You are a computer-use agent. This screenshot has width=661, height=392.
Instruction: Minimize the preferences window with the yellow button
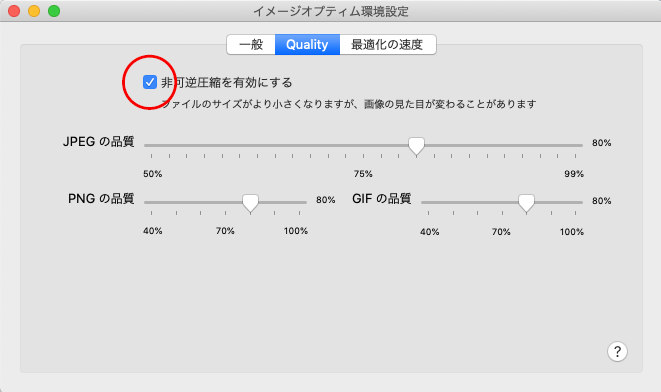coord(34,11)
